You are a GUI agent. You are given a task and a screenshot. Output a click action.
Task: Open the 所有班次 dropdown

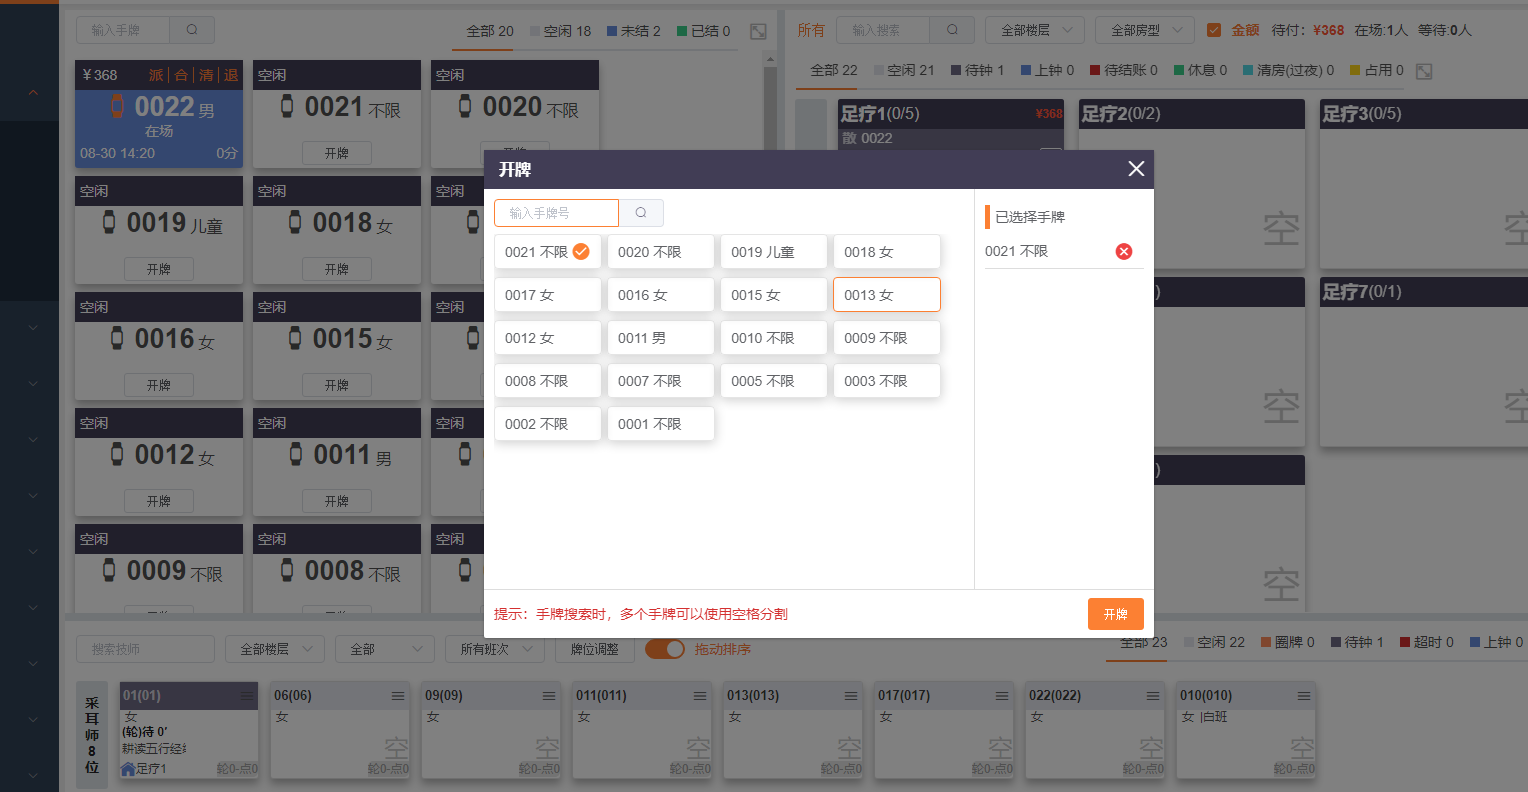(495, 649)
